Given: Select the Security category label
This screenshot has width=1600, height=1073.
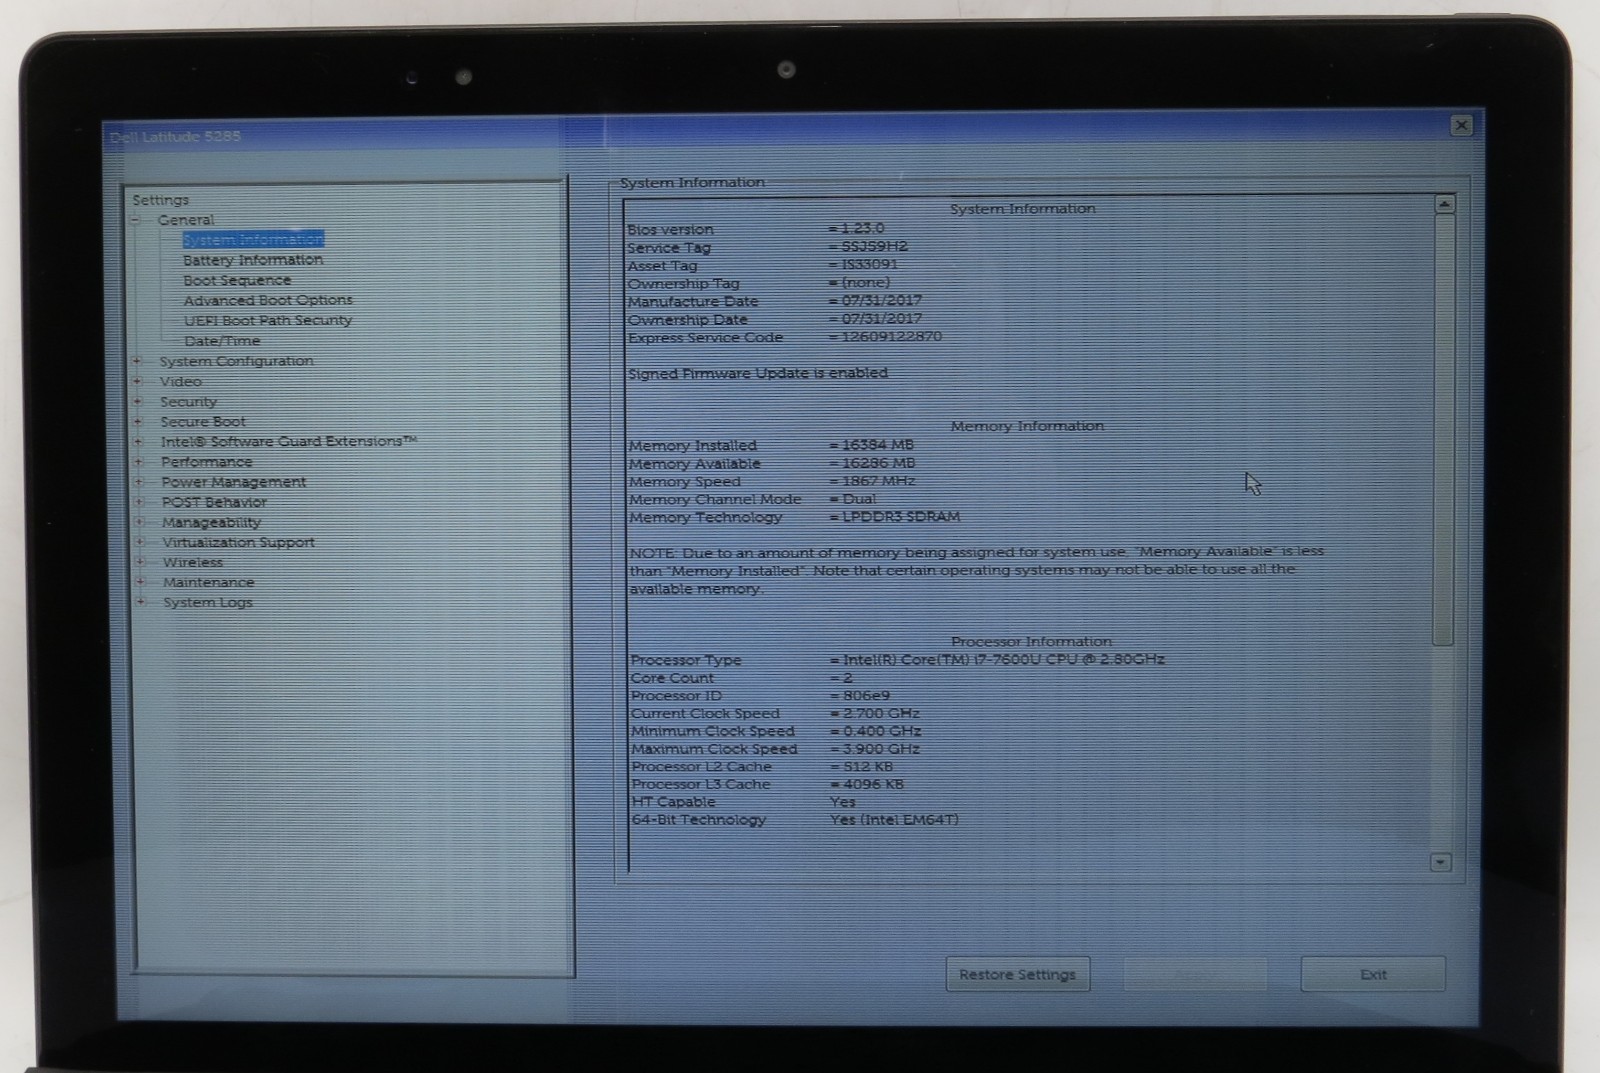Looking at the screenshot, I should (188, 401).
